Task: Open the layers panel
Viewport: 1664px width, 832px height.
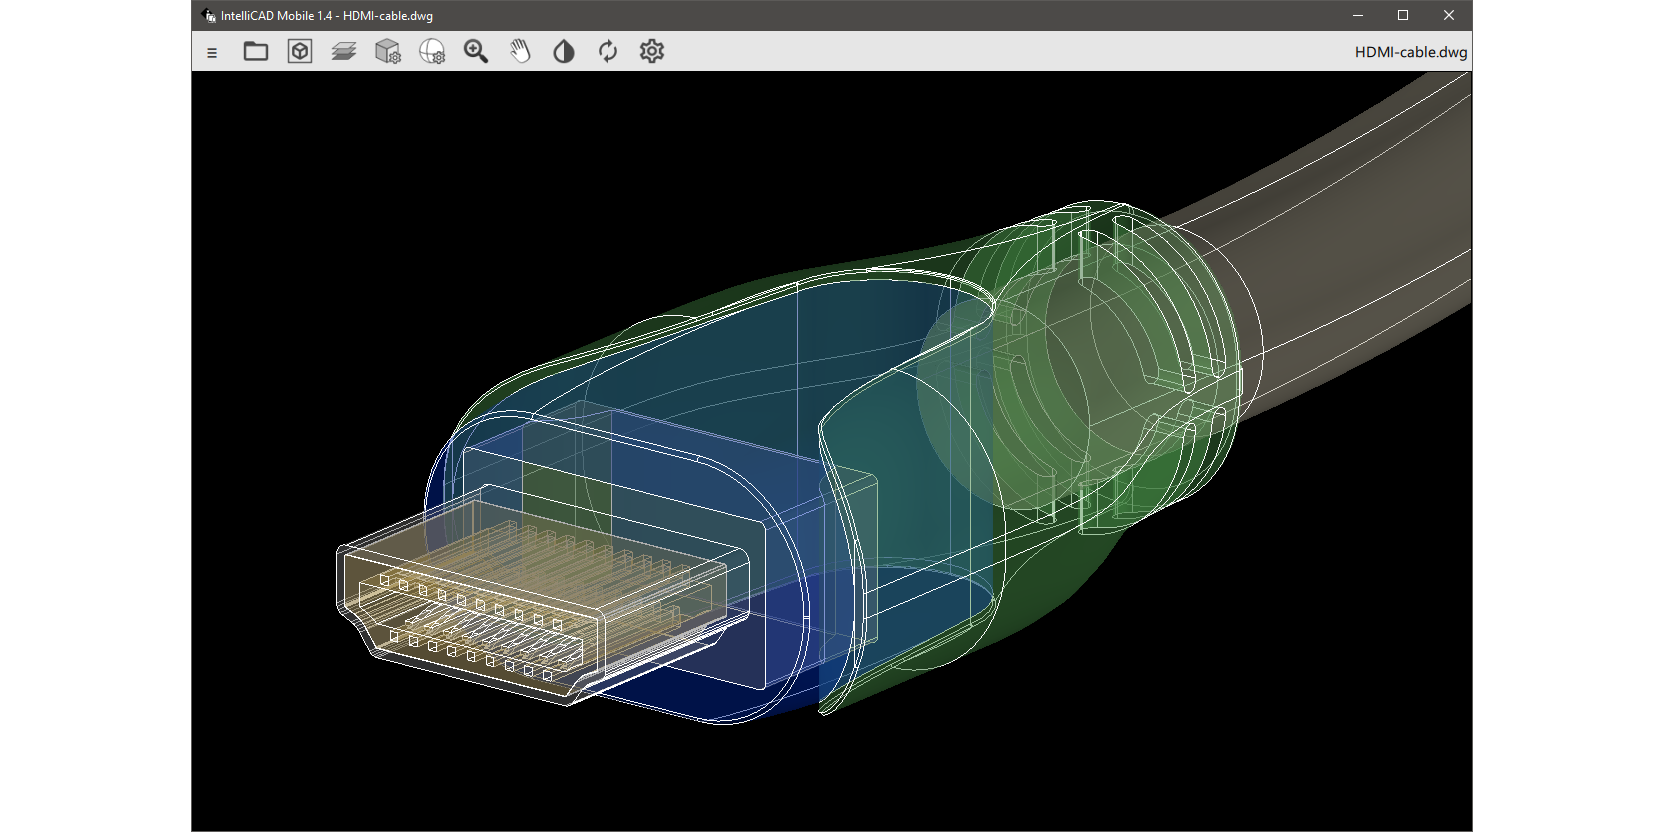Action: pyautogui.click(x=344, y=51)
